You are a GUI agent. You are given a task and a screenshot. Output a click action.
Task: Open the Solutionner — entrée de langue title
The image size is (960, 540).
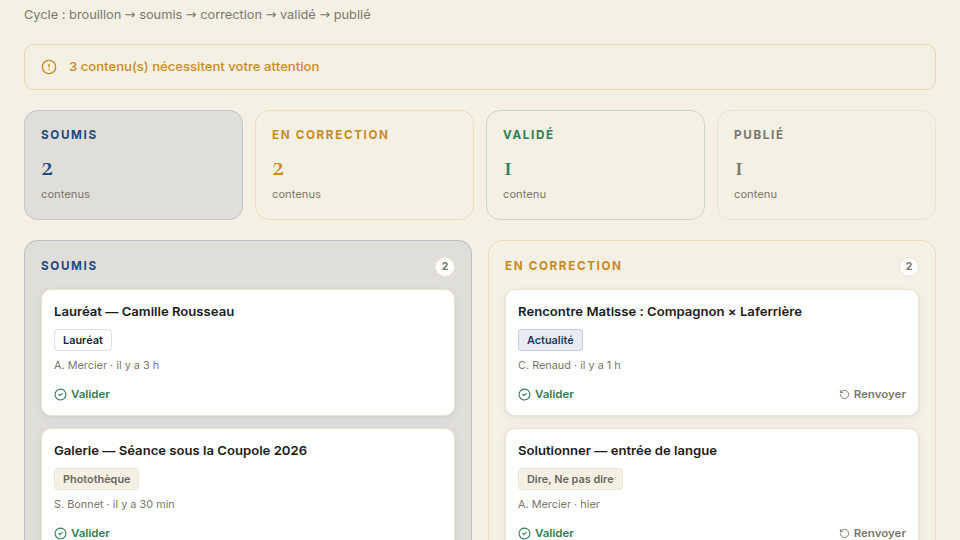(x=617, y=451)
